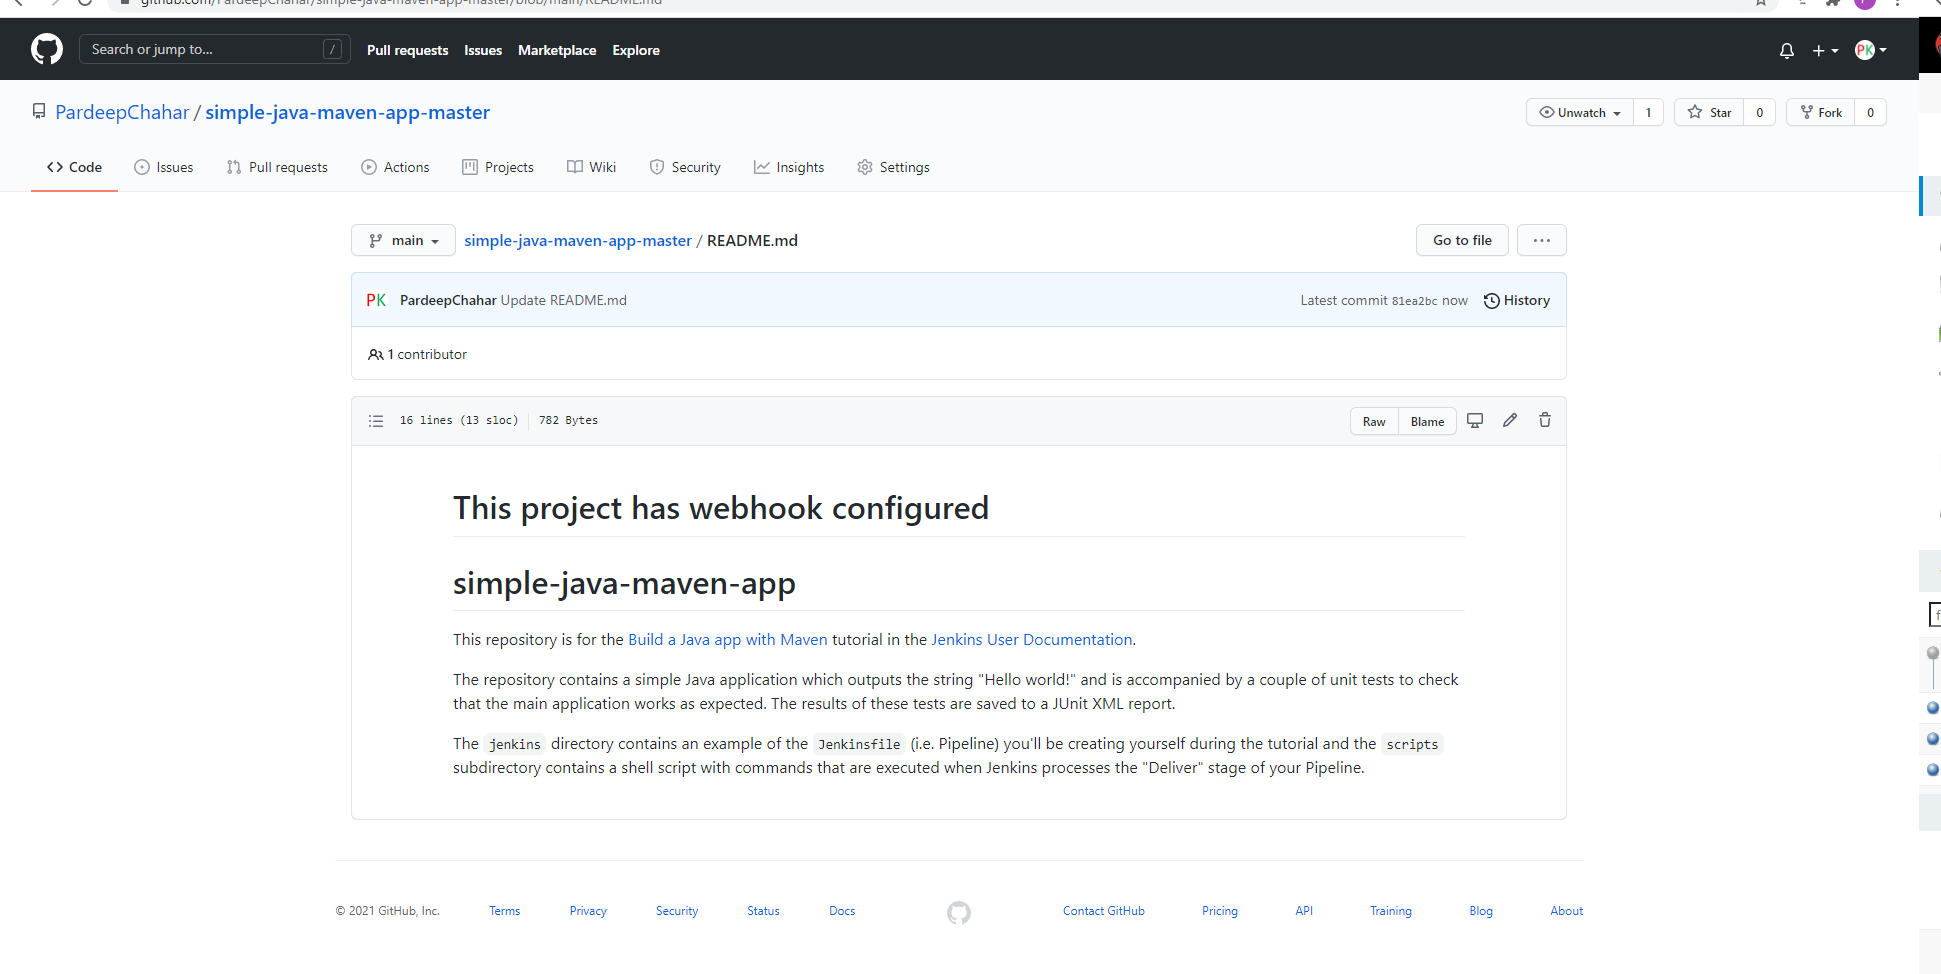This screenshot has width=1941, height=974.
Task: Open the table of contents list icon
Action: click(x=376, y=420)
